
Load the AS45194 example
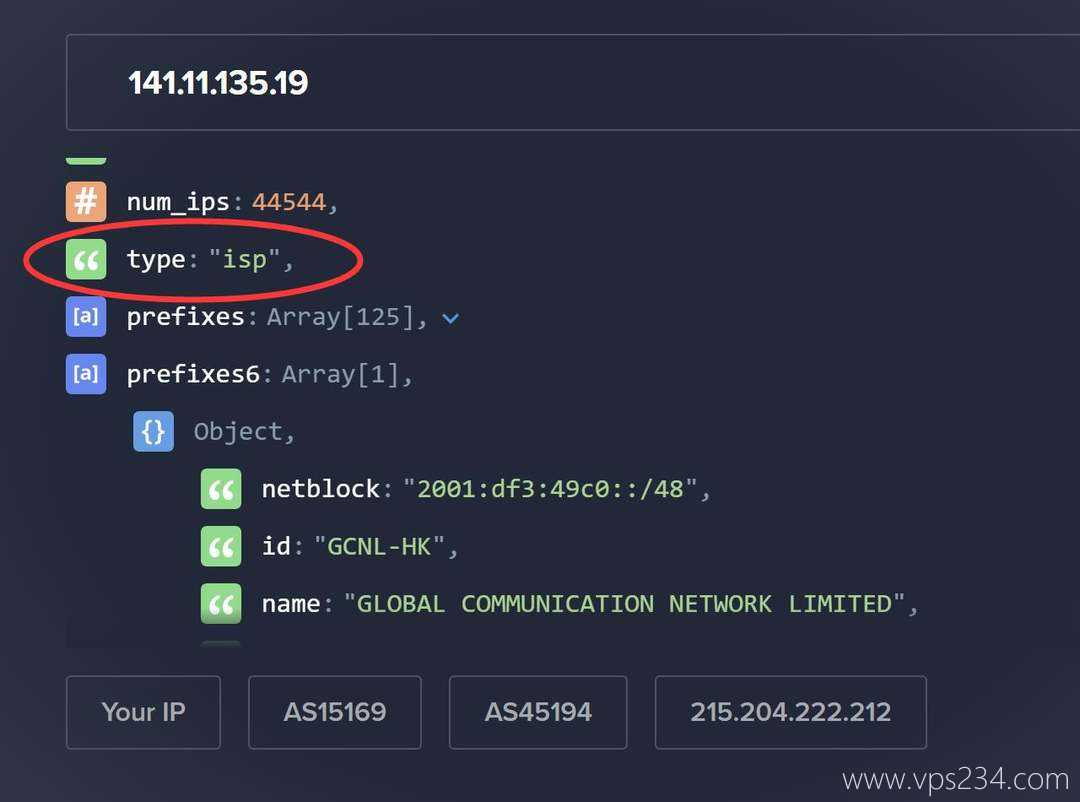click(x=538, y=712)
